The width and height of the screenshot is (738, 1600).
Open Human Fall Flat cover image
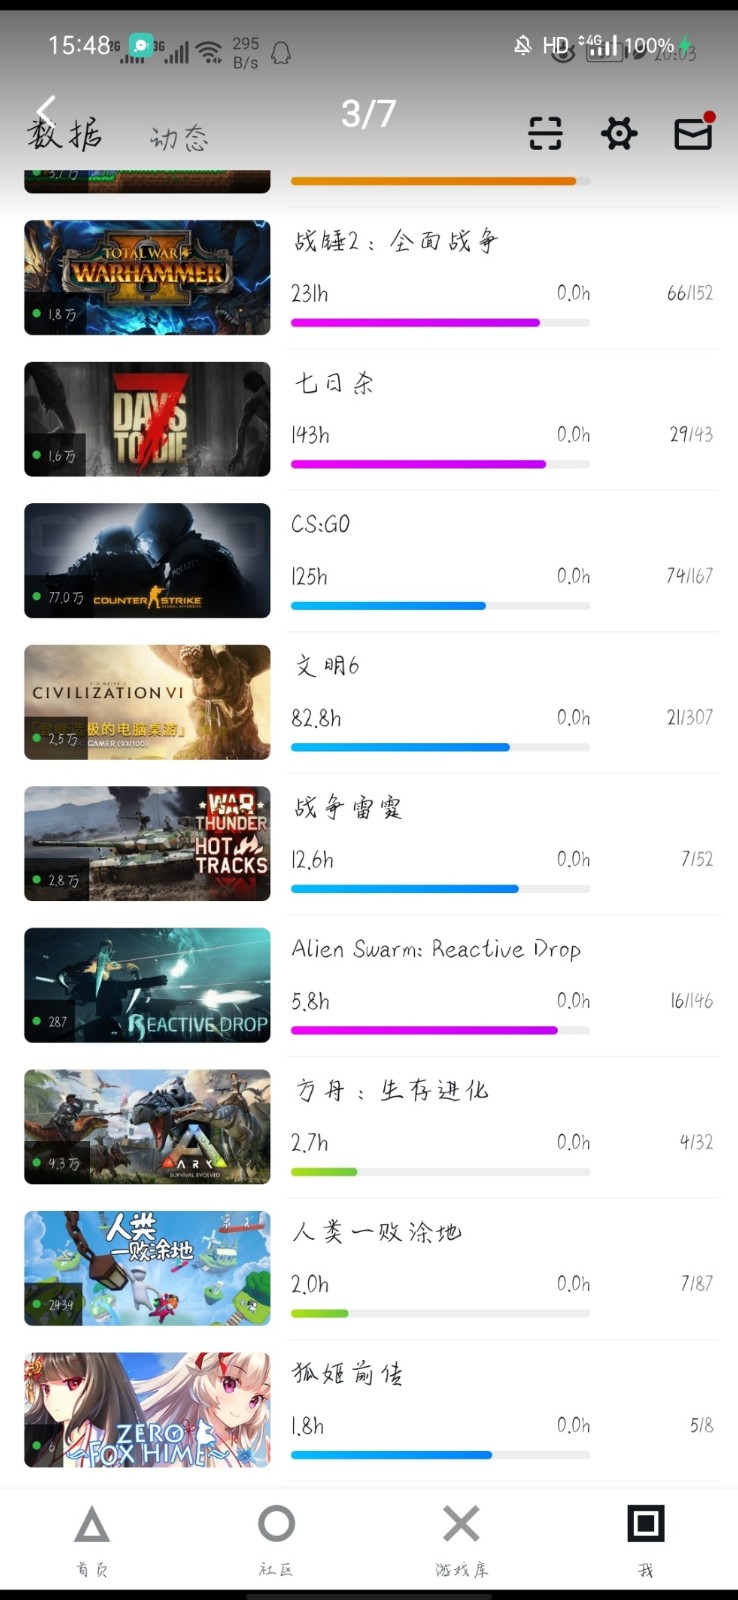tap(147, 1268)
